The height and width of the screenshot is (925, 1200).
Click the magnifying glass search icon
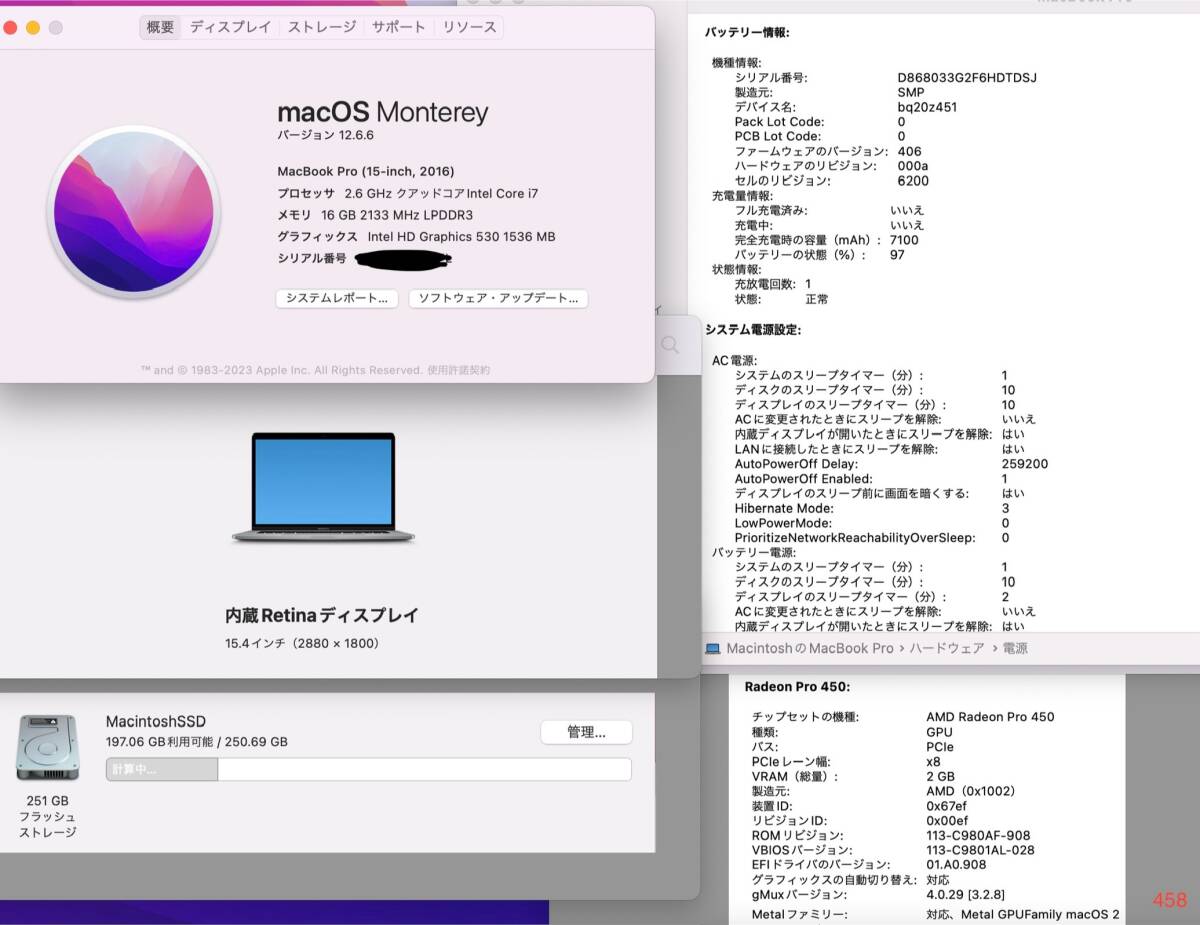coord(670,345)
